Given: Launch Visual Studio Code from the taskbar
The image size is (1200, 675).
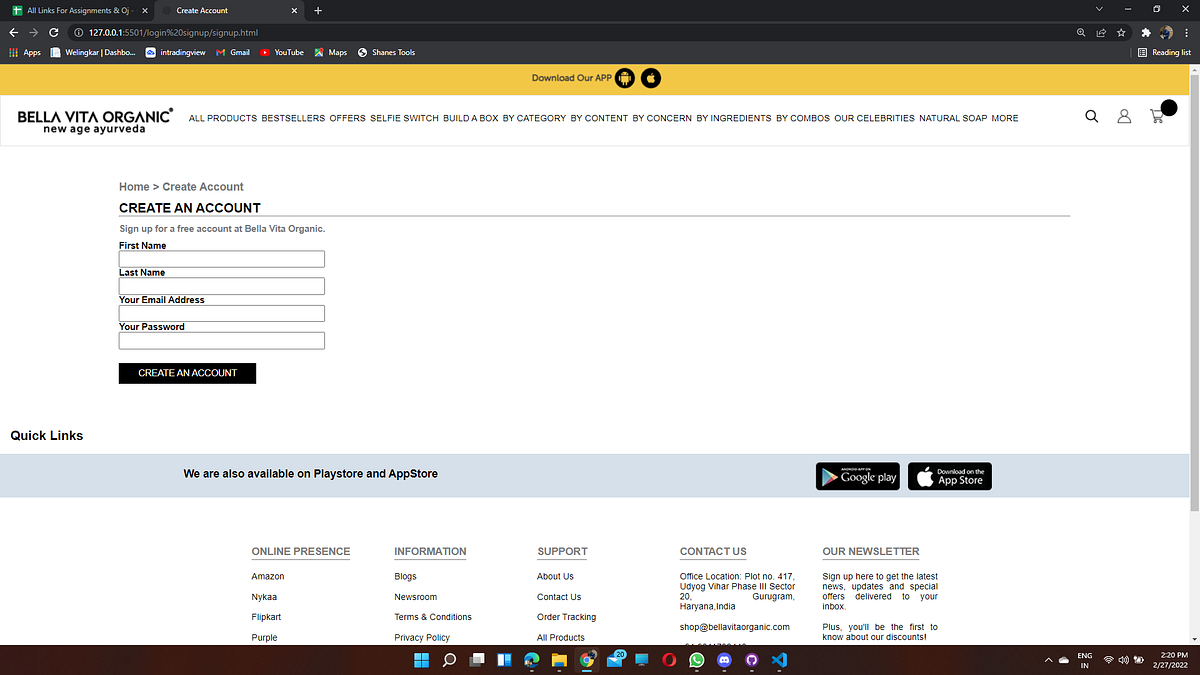Looking at the screenshot, I should 779,659.
